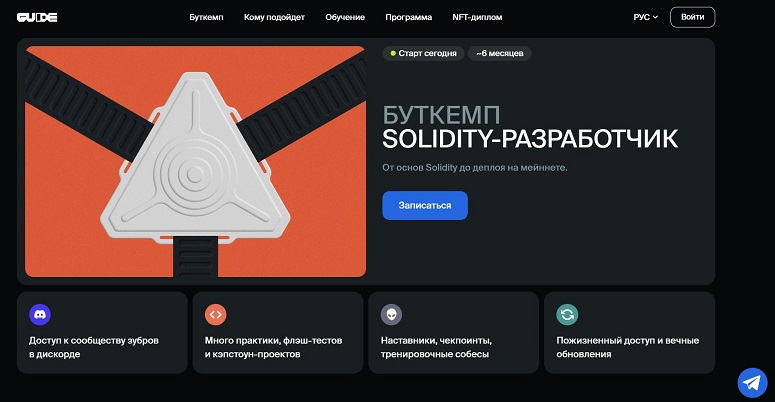The width and height of the screenshot is (775, 402).
Task: Click the green dot start indicator
Action: click(x=393, y=53)
